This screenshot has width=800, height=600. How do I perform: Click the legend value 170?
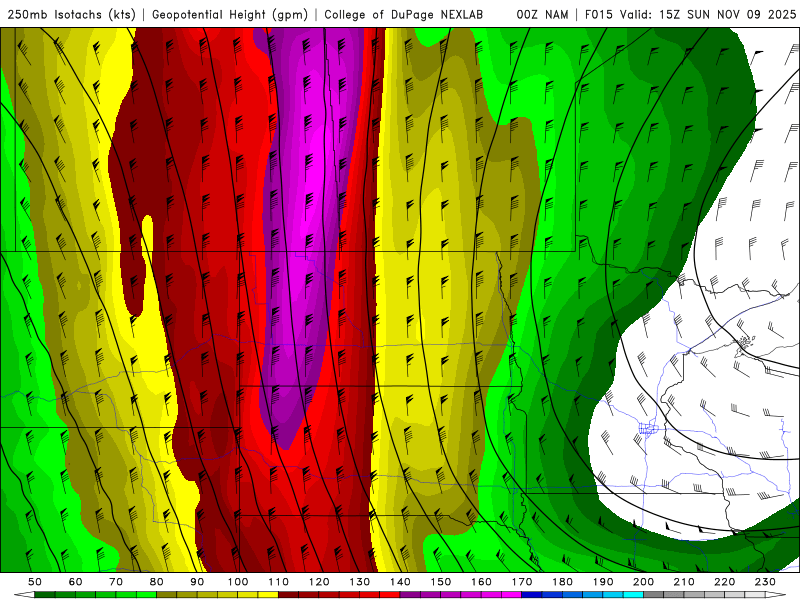(x=522, y=582)
